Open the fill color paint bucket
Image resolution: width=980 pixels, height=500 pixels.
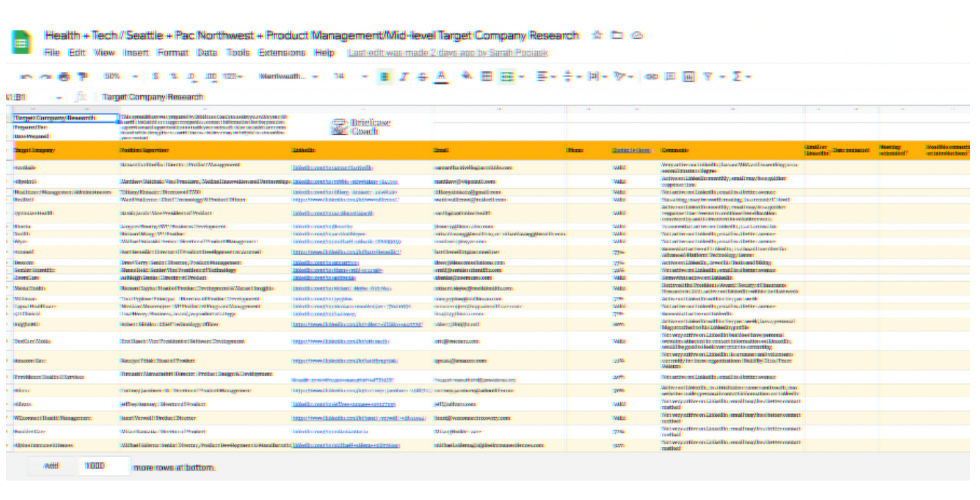point(467,76)
